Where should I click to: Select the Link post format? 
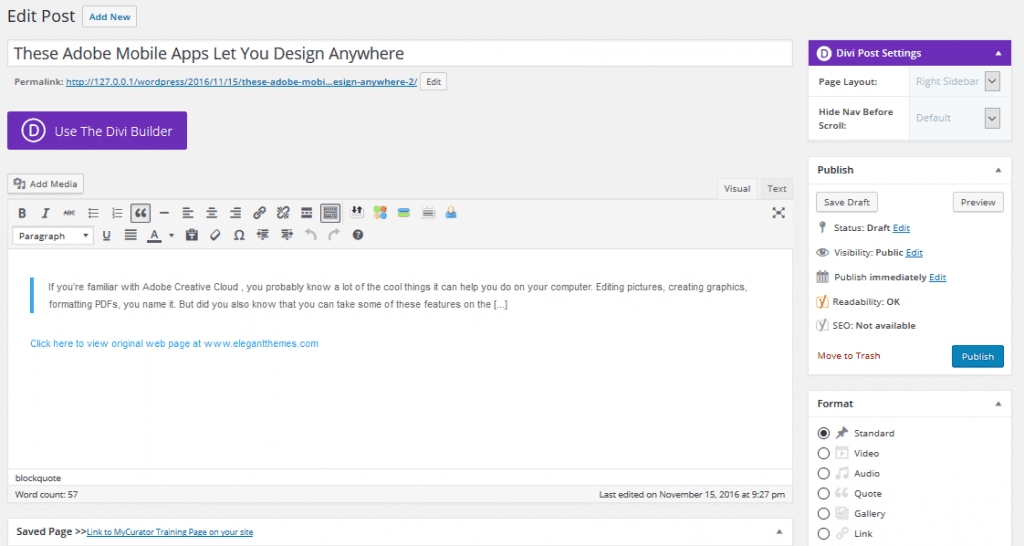[x=824, y=534]
